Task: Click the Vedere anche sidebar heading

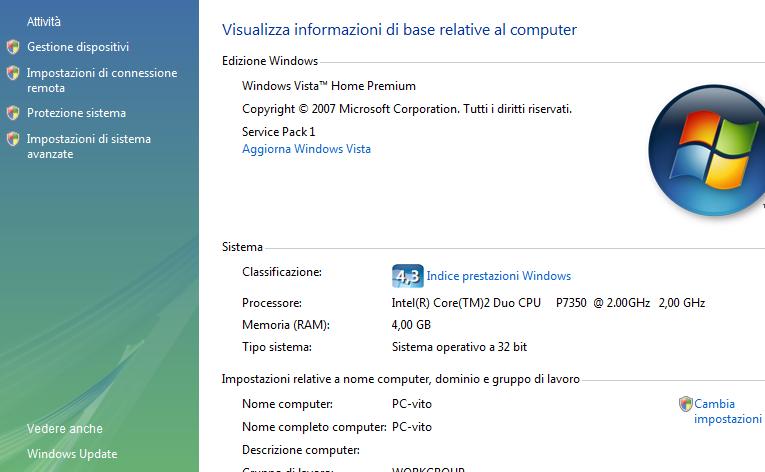Action: tap(65, 429)
